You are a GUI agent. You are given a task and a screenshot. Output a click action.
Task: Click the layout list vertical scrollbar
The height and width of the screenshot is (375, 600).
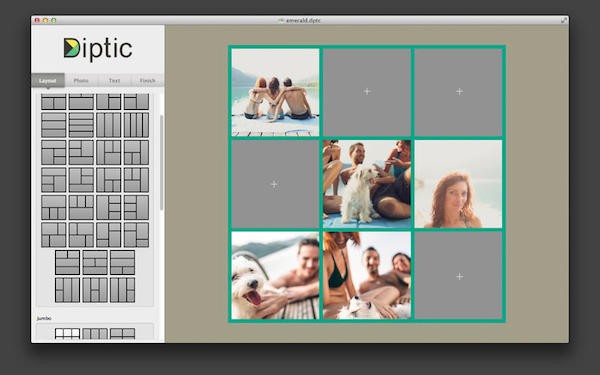[x=161, y=163]
